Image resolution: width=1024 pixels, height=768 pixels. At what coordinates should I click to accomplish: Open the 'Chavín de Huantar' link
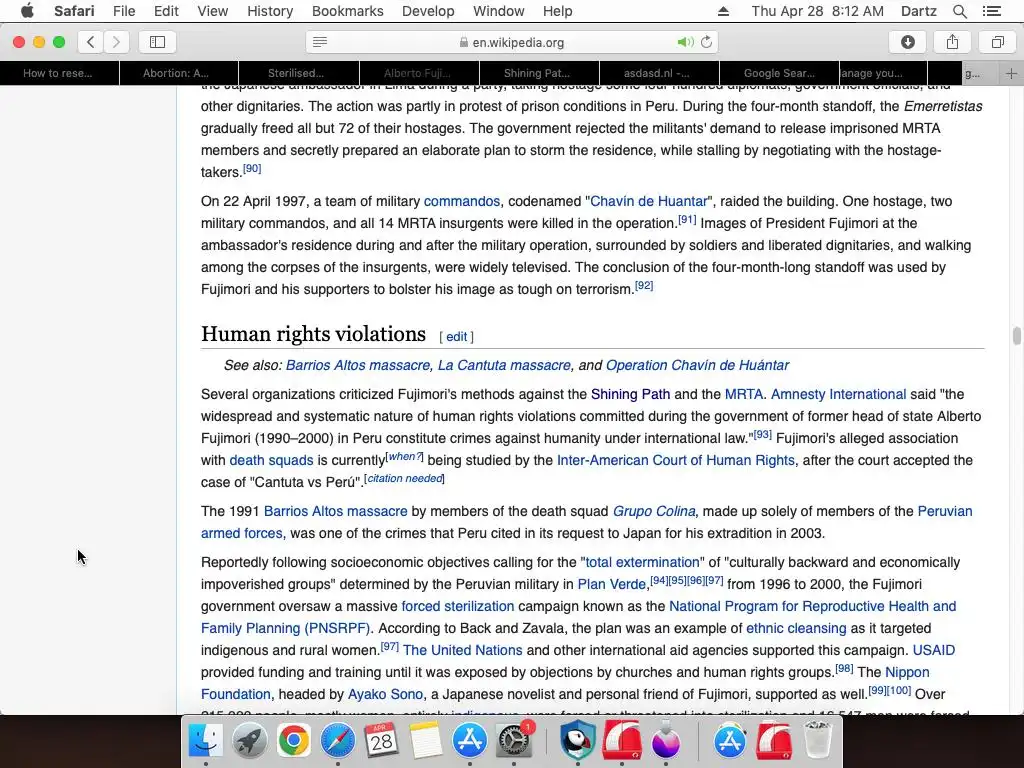[648, 201]
